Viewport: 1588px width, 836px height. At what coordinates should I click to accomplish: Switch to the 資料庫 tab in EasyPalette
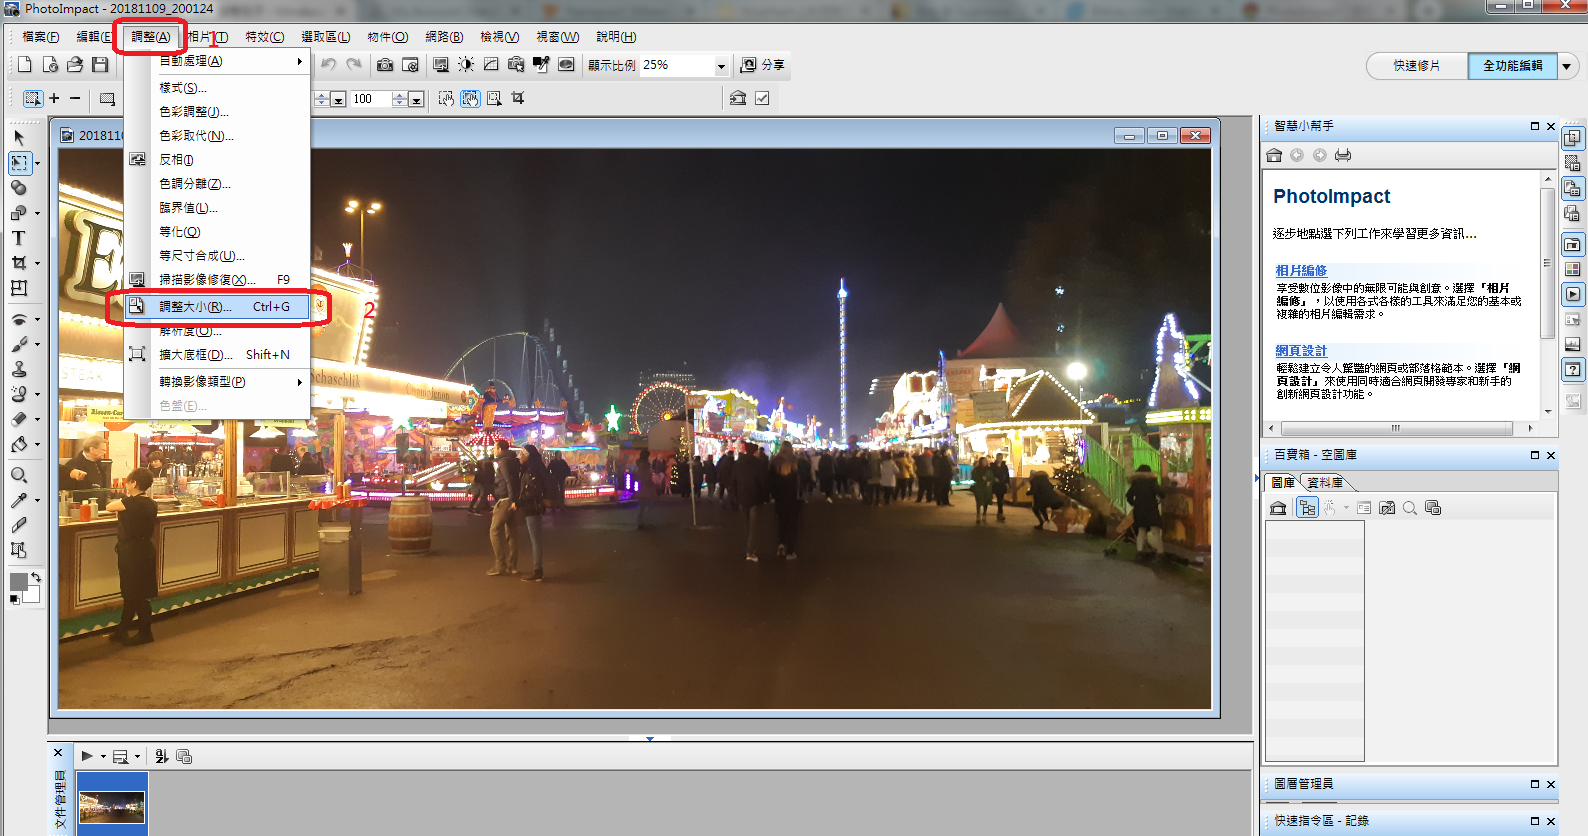tap(1324, 482)
